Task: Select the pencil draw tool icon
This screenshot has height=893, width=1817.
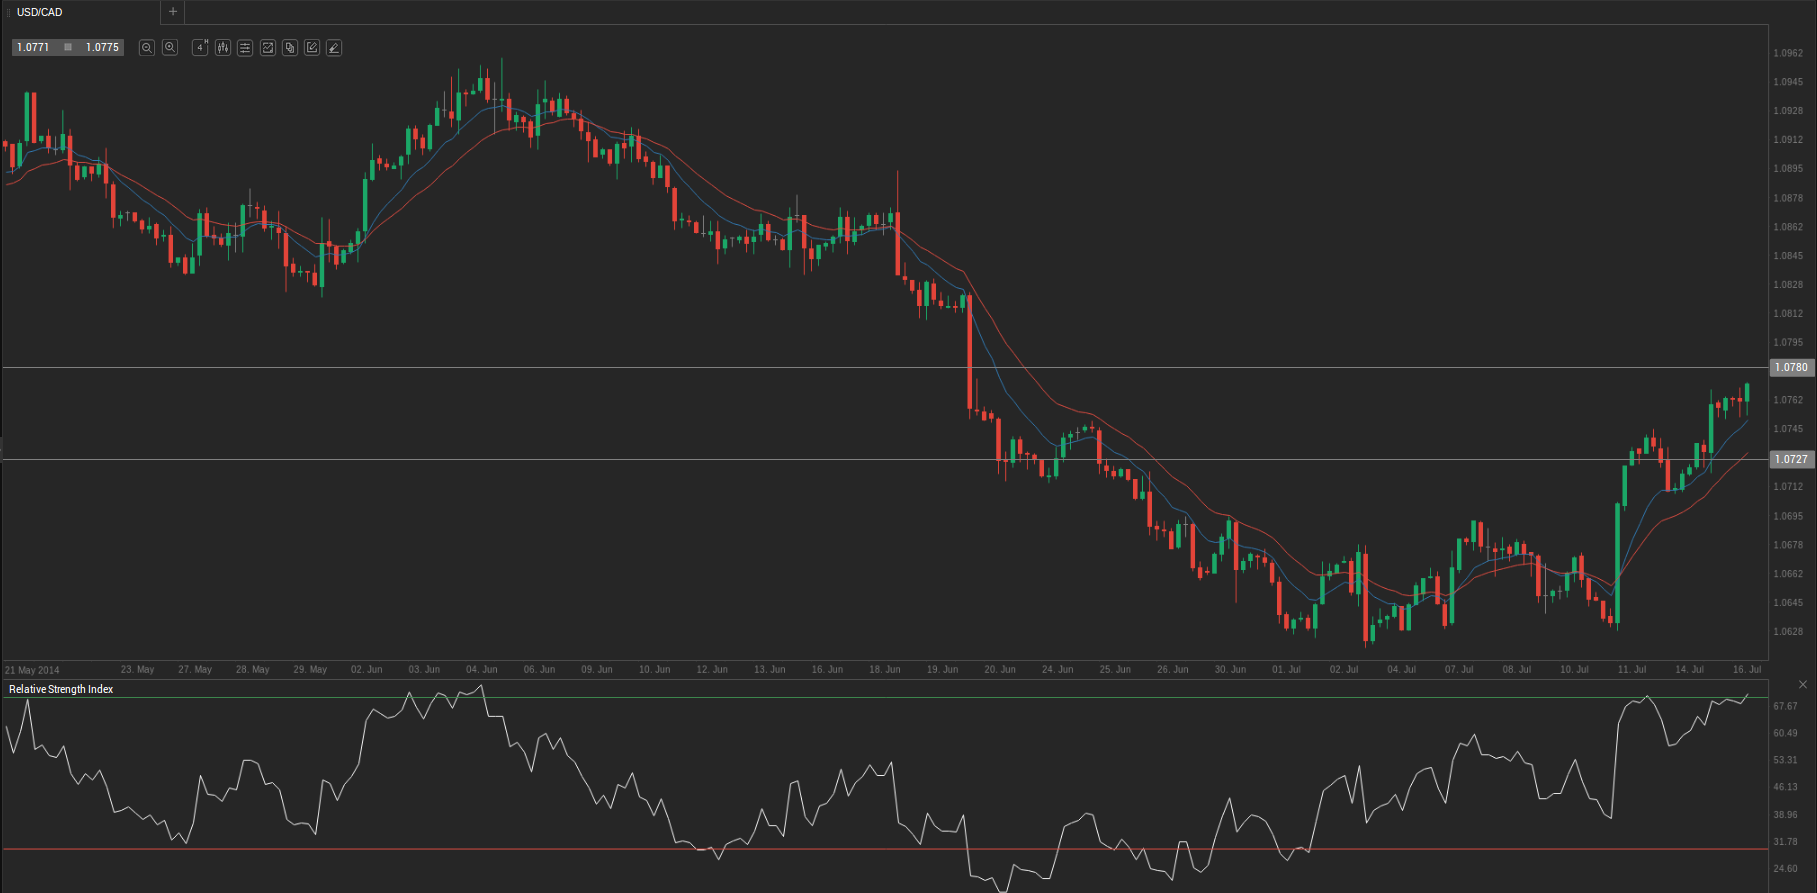Action: pos(334,48)
